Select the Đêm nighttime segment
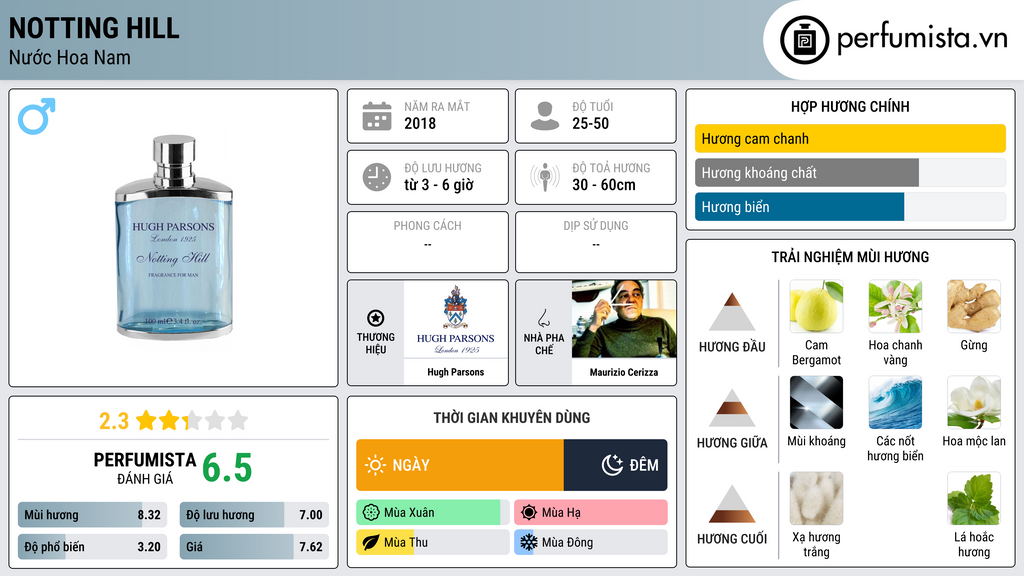The width and height of the screenshot is (1024, 576). click(615, 465)
